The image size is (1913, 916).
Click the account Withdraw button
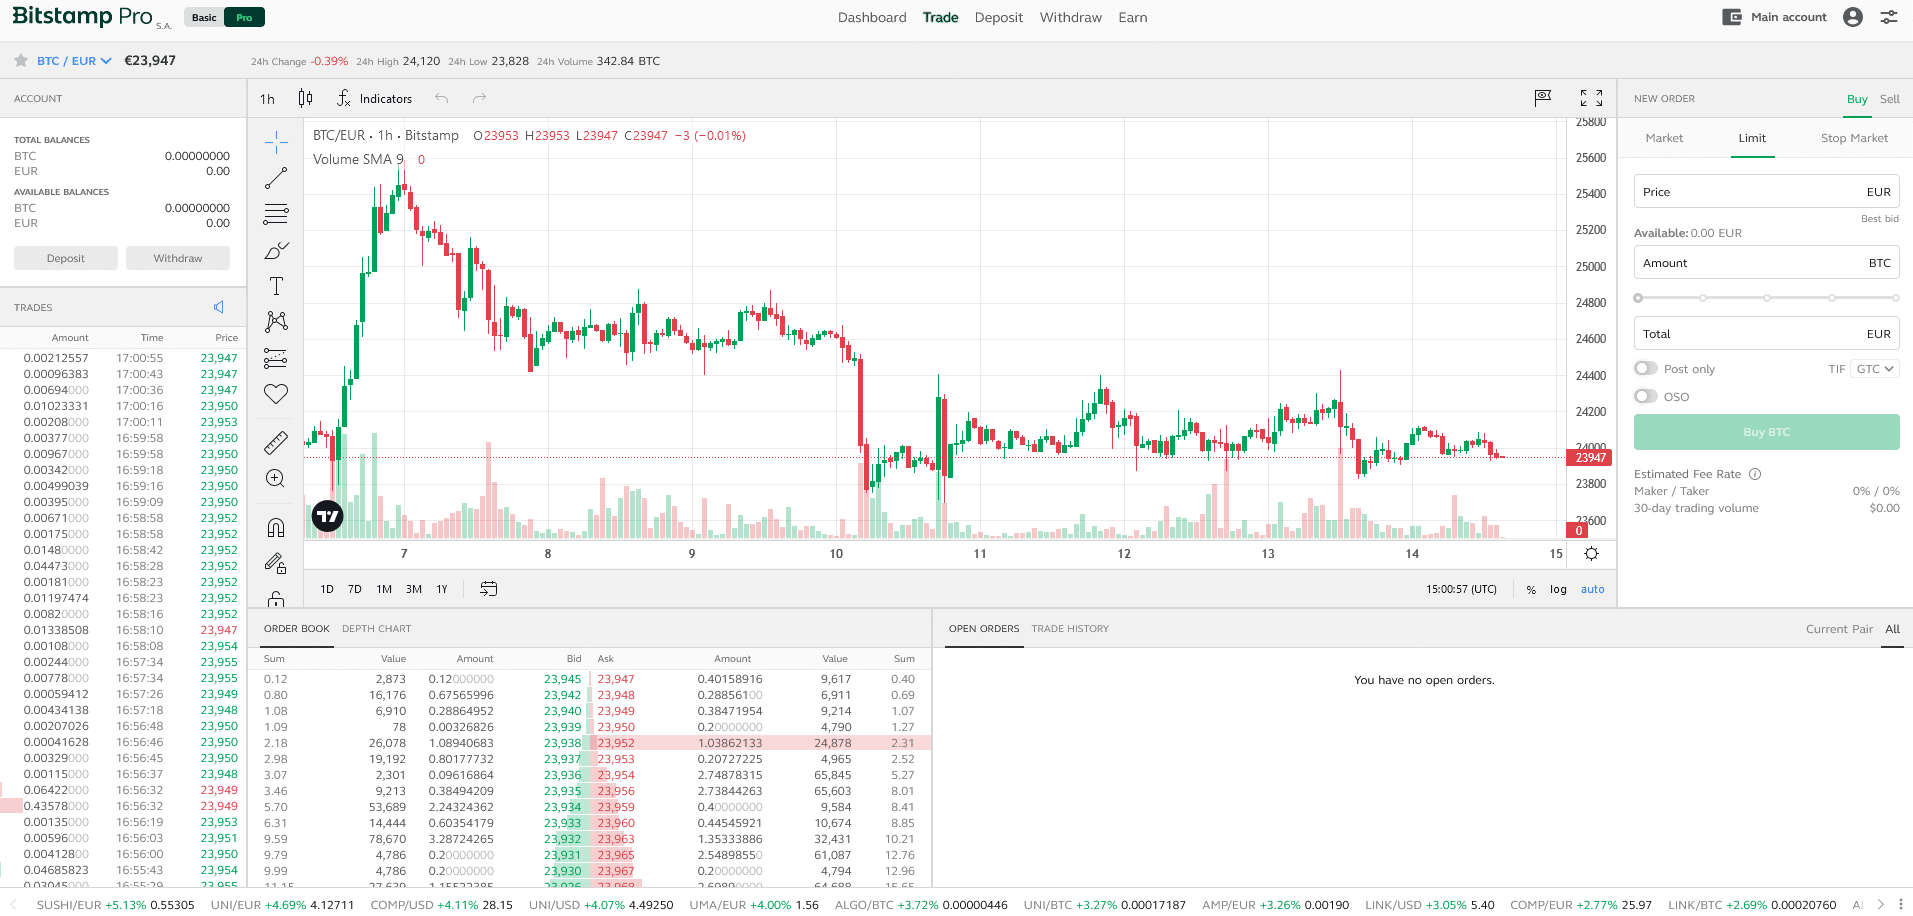pyautogui.click(x=178, y=258)
